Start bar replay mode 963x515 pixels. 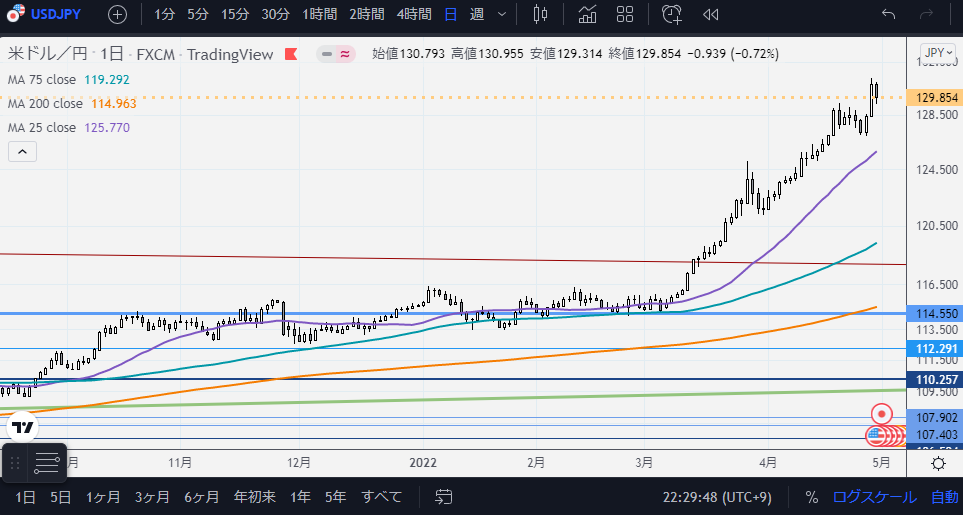[x=711, y=15]
